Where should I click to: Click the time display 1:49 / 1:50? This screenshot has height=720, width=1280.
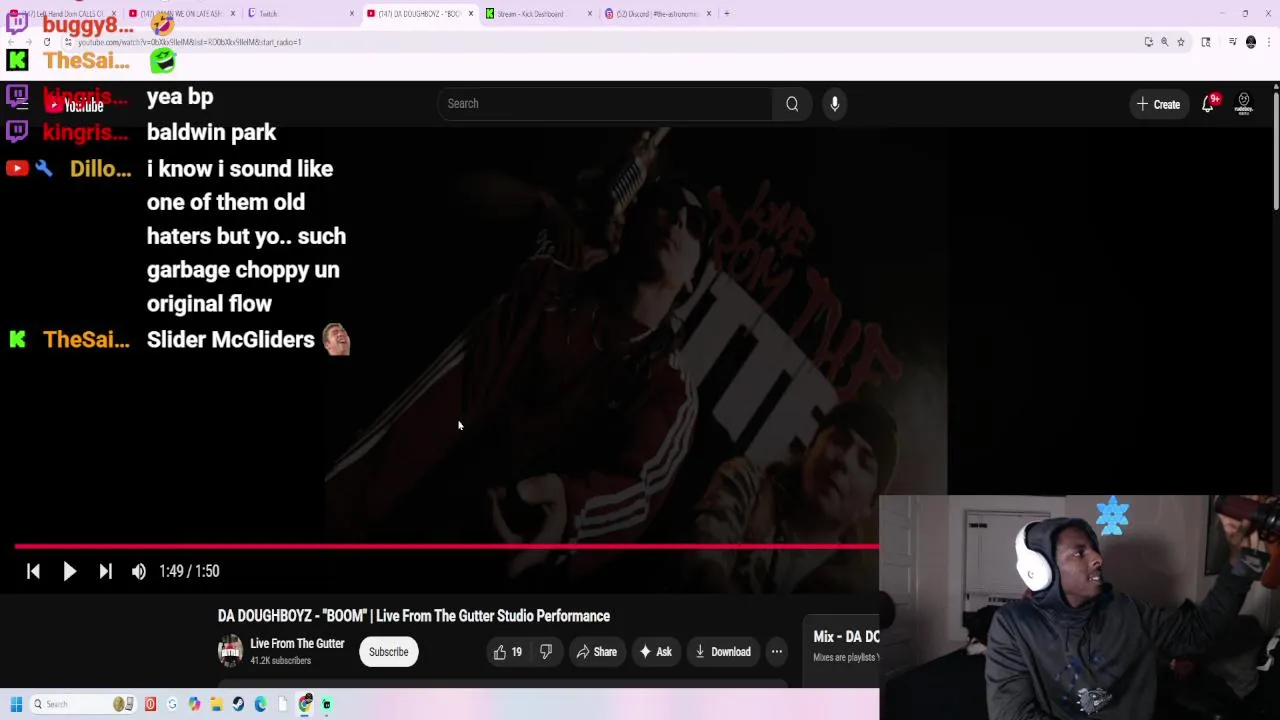pyautogui.click(x=189, y=571)
